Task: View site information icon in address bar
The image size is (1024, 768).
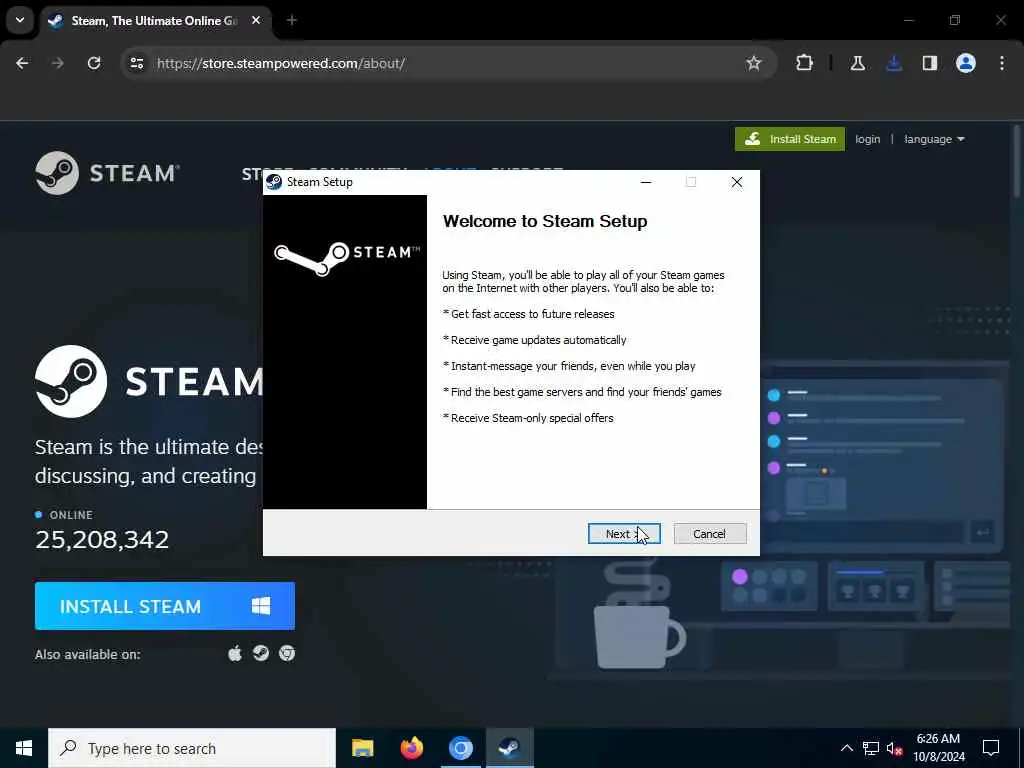Action: [x=136, y=63]
